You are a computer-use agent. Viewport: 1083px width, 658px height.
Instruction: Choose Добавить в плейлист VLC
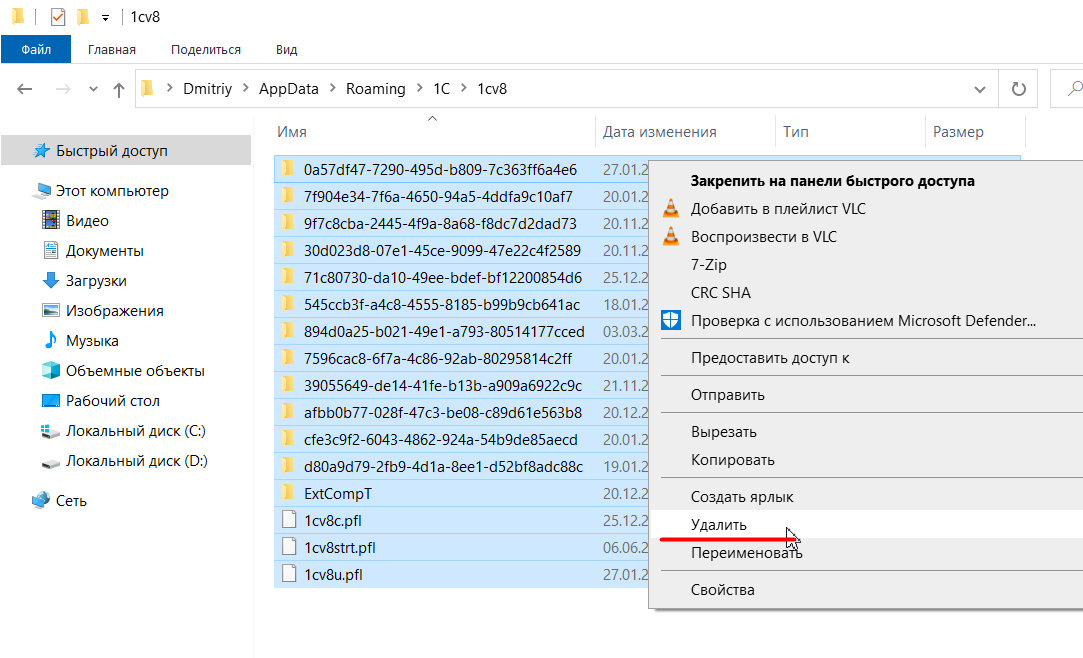778,209
